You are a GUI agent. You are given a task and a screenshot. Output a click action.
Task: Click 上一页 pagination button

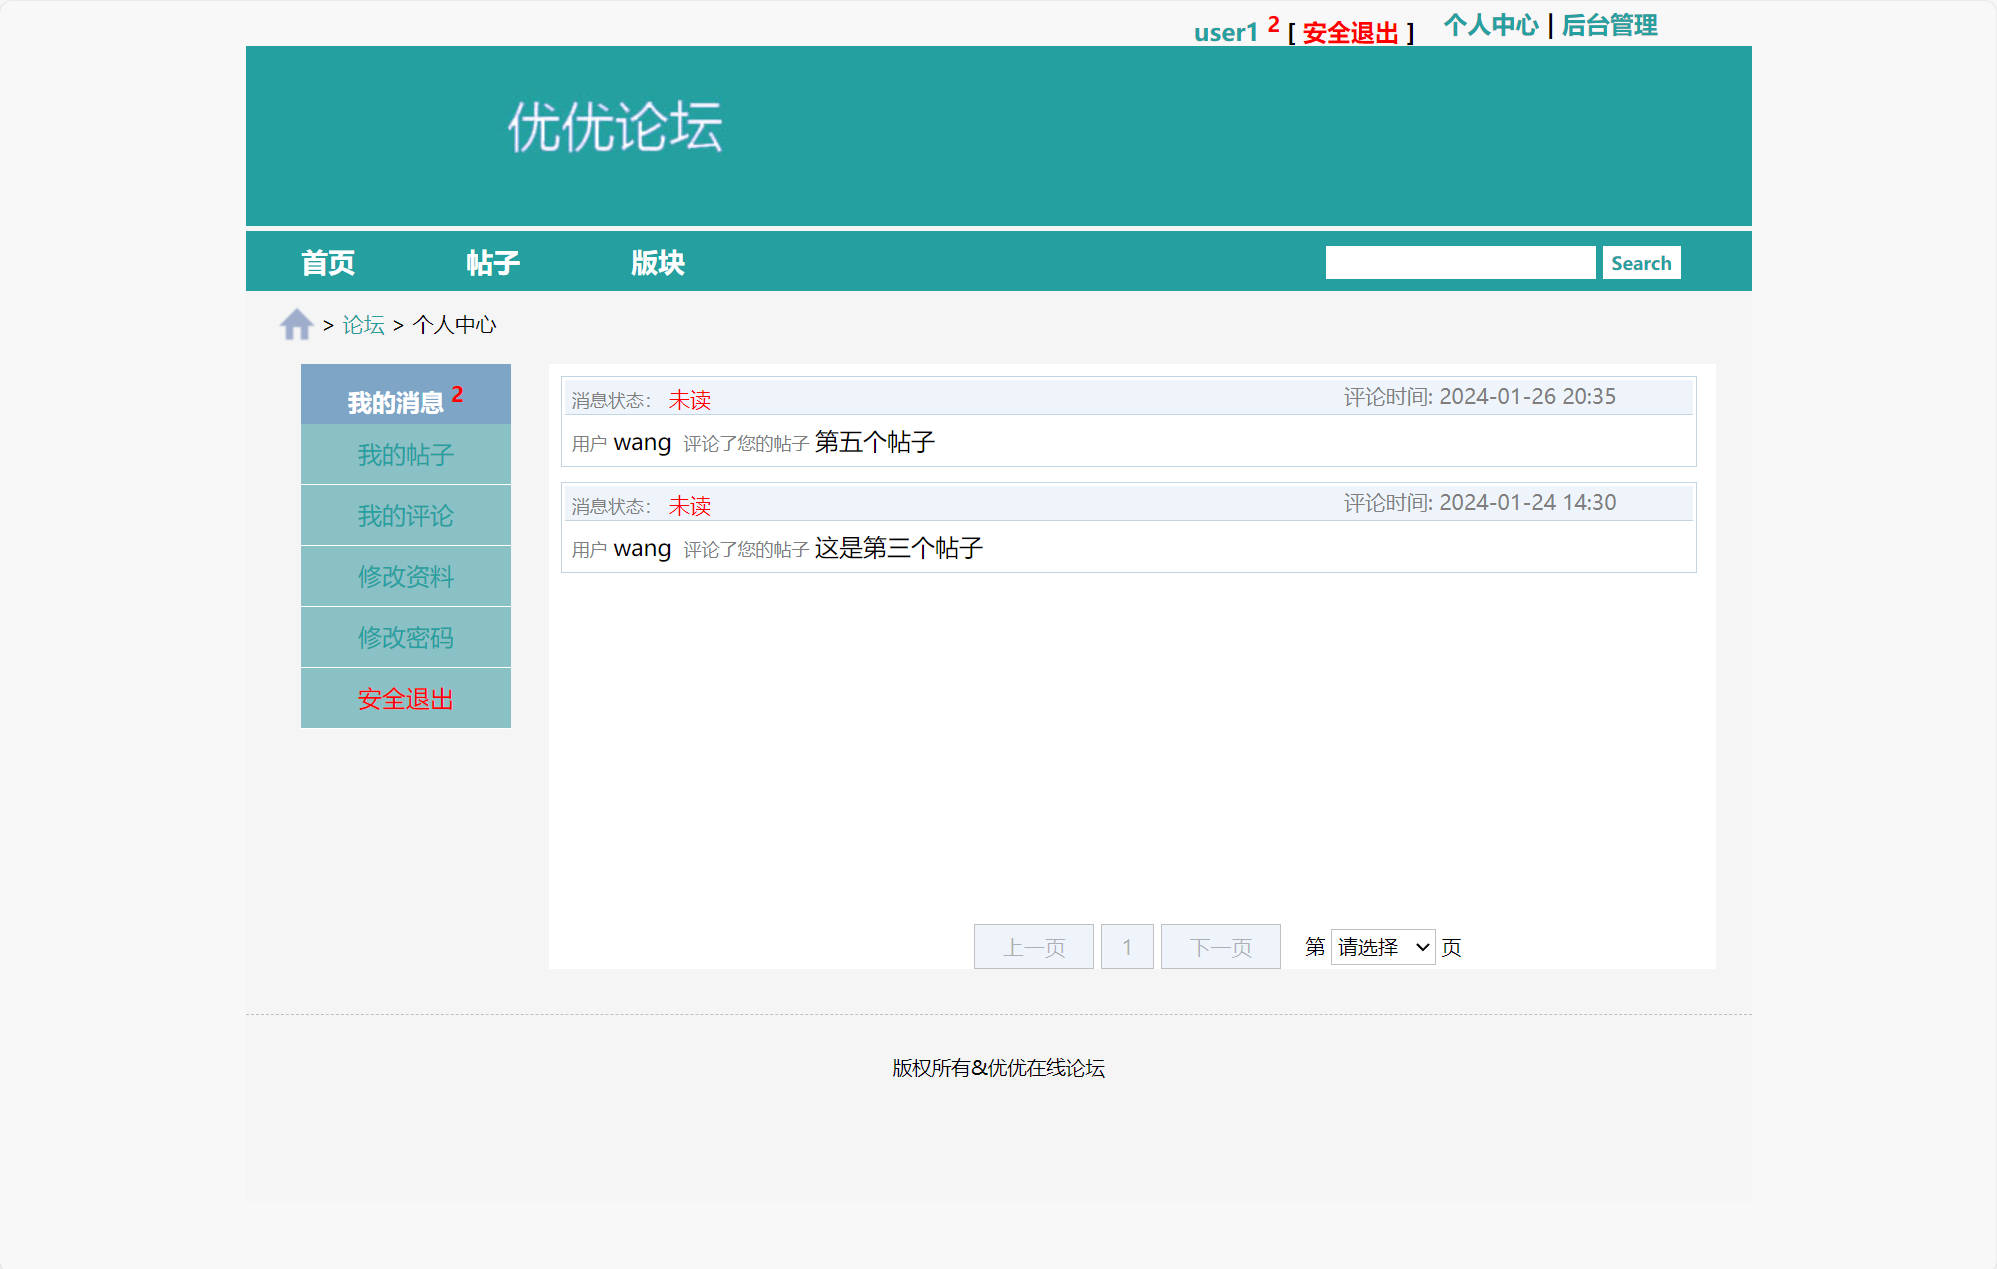[x=1033, y=946]
